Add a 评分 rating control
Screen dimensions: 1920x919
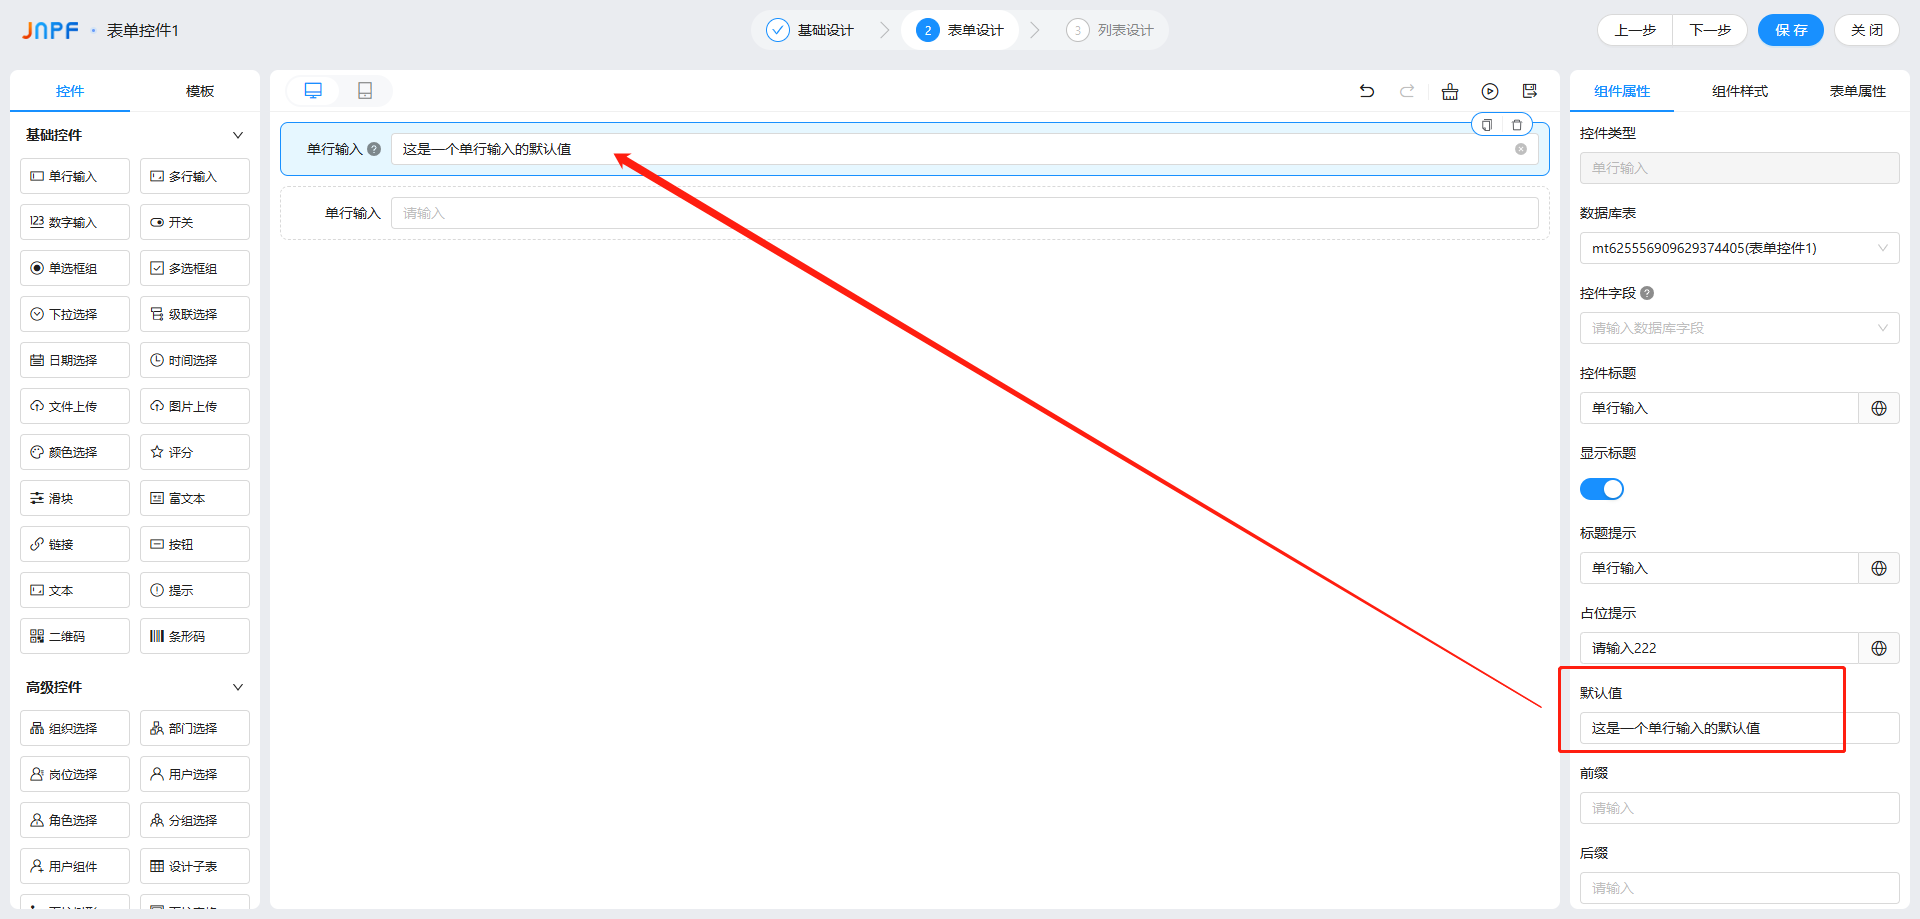(195, 452)
